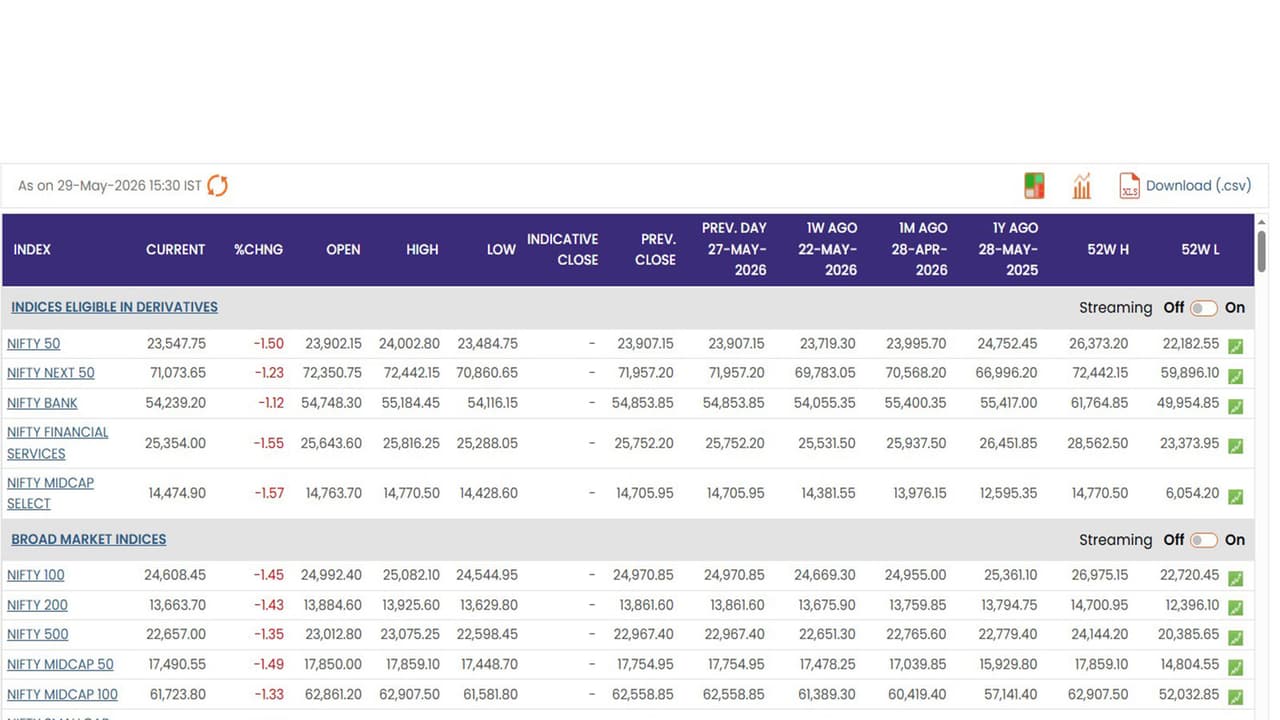Click the table's vertical scrollbar thumb
Viewport: 1280px width, 720px height.
pyautogui.click(x=1262, y=250)
